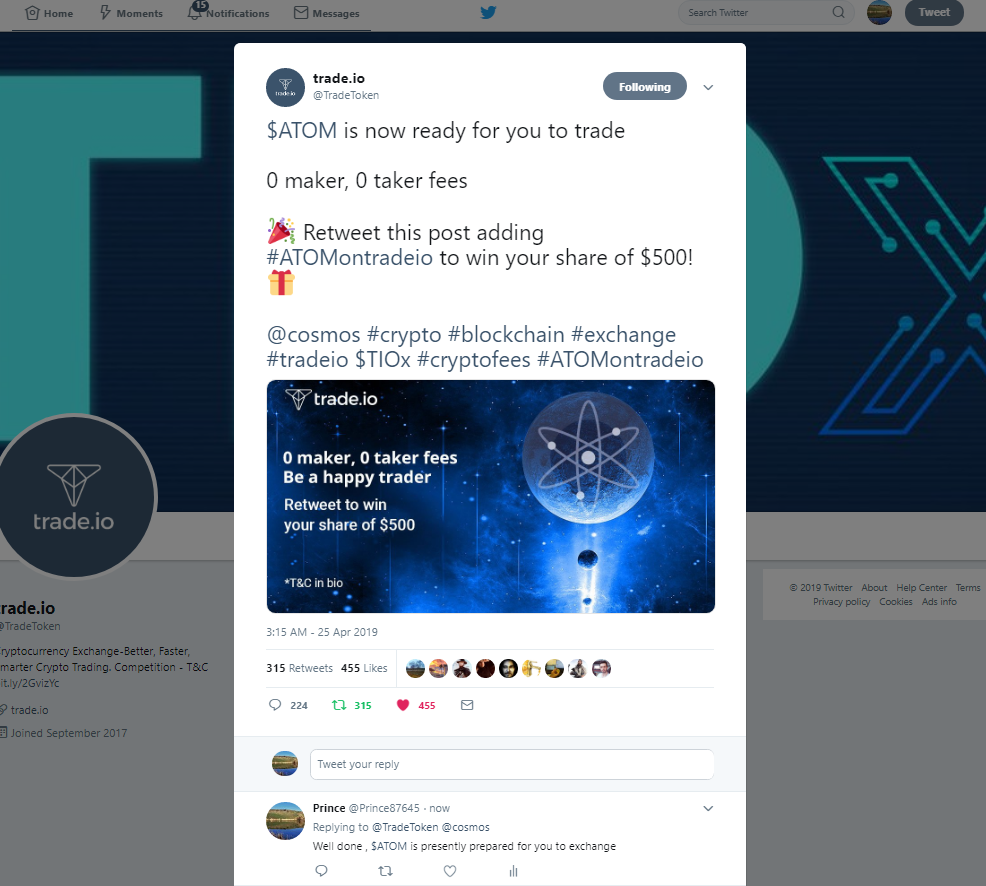Viewport: 986px width, 886px height.
Task: Click the Tweet compose button
Action: (934, 13)
